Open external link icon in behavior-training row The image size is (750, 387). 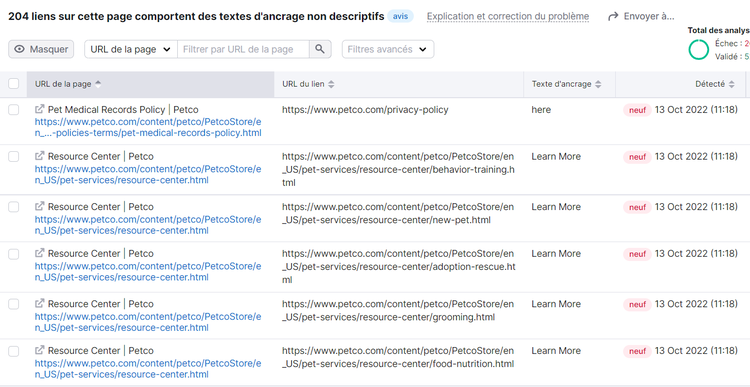(x=40, y=156)
